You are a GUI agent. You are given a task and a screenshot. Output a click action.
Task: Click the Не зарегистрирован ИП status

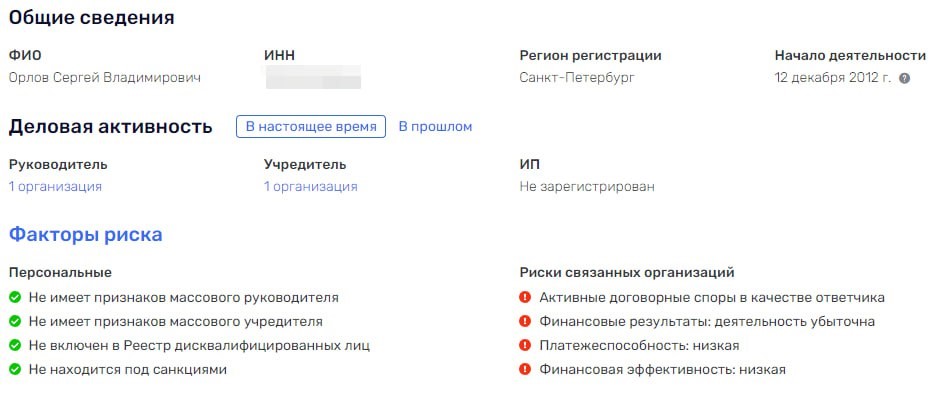point(587,187)
